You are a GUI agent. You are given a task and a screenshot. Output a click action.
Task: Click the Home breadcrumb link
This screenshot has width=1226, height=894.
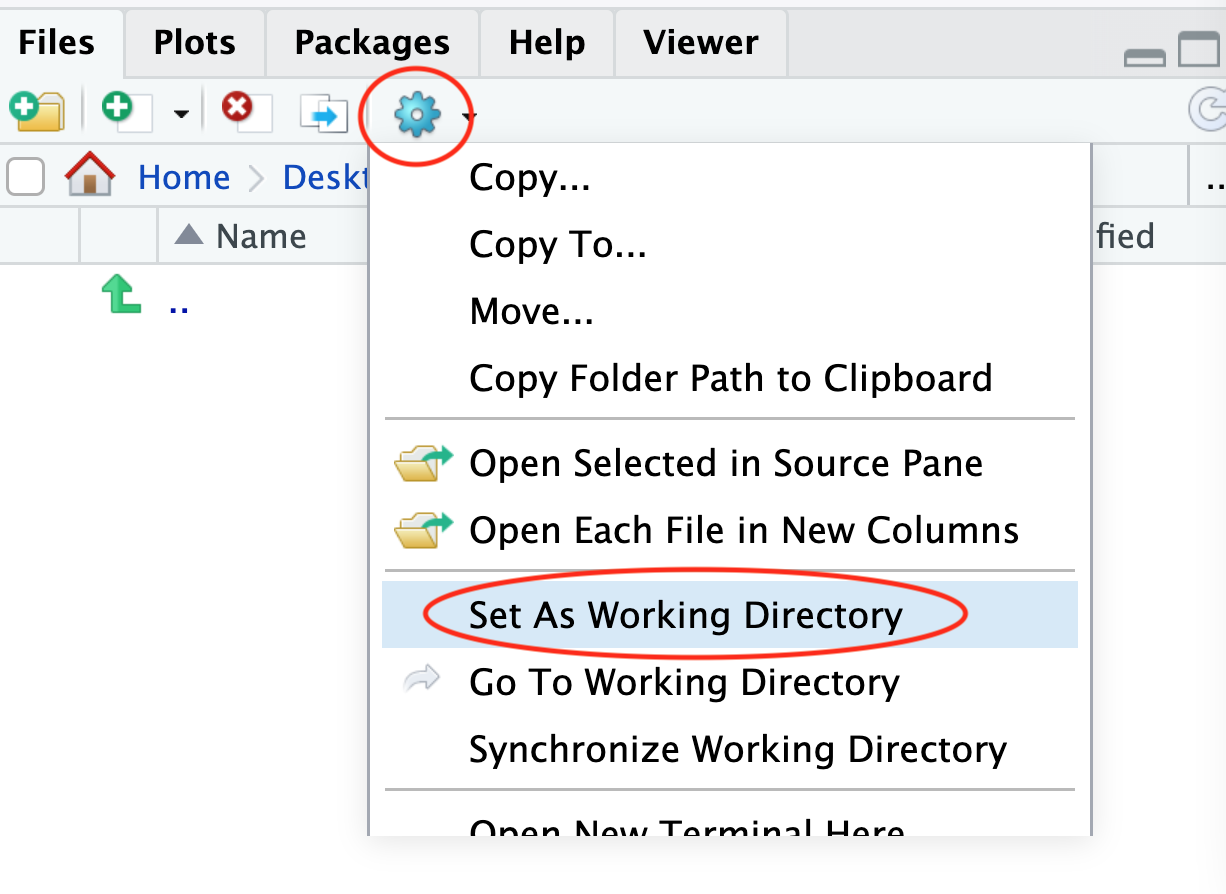(x=184, y=177)
